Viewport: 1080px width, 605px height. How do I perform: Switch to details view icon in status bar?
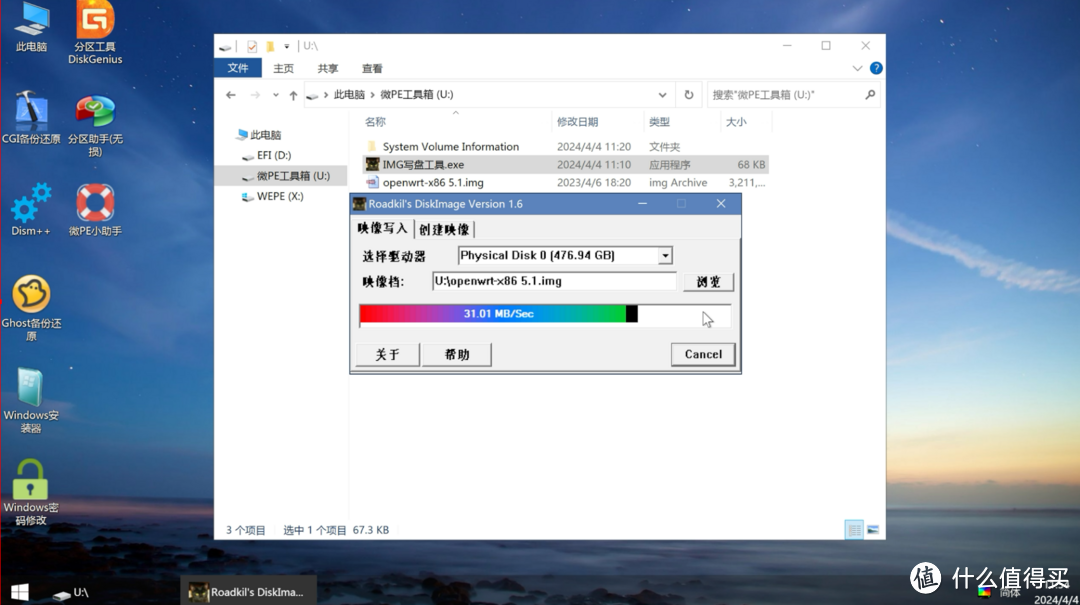coord(854,530)
